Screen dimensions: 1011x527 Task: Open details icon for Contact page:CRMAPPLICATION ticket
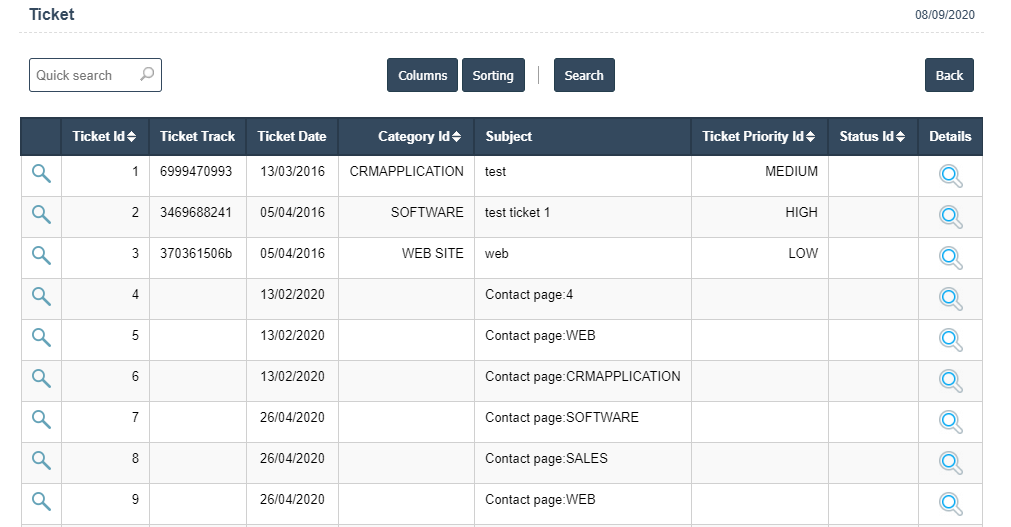[950, 381]
